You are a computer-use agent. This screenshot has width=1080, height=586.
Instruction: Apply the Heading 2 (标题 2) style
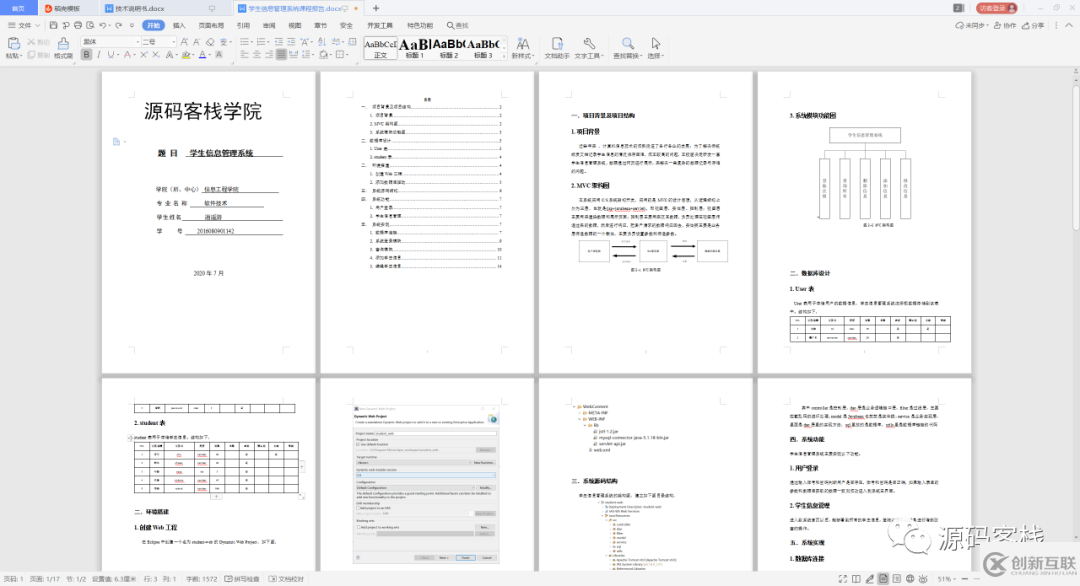449,48
